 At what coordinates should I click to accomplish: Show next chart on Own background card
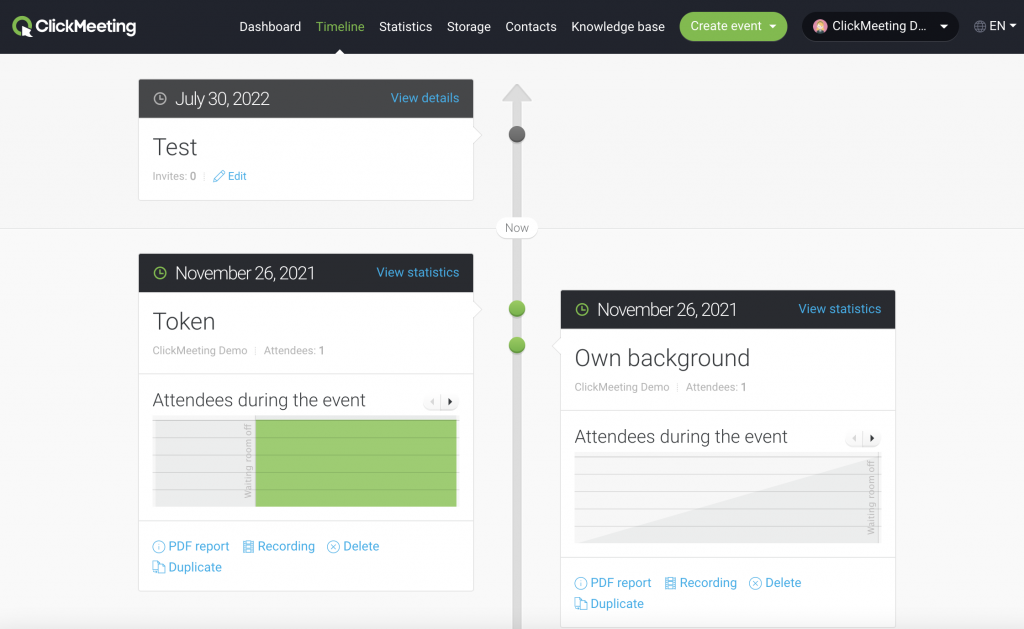[x=871, y=438]
